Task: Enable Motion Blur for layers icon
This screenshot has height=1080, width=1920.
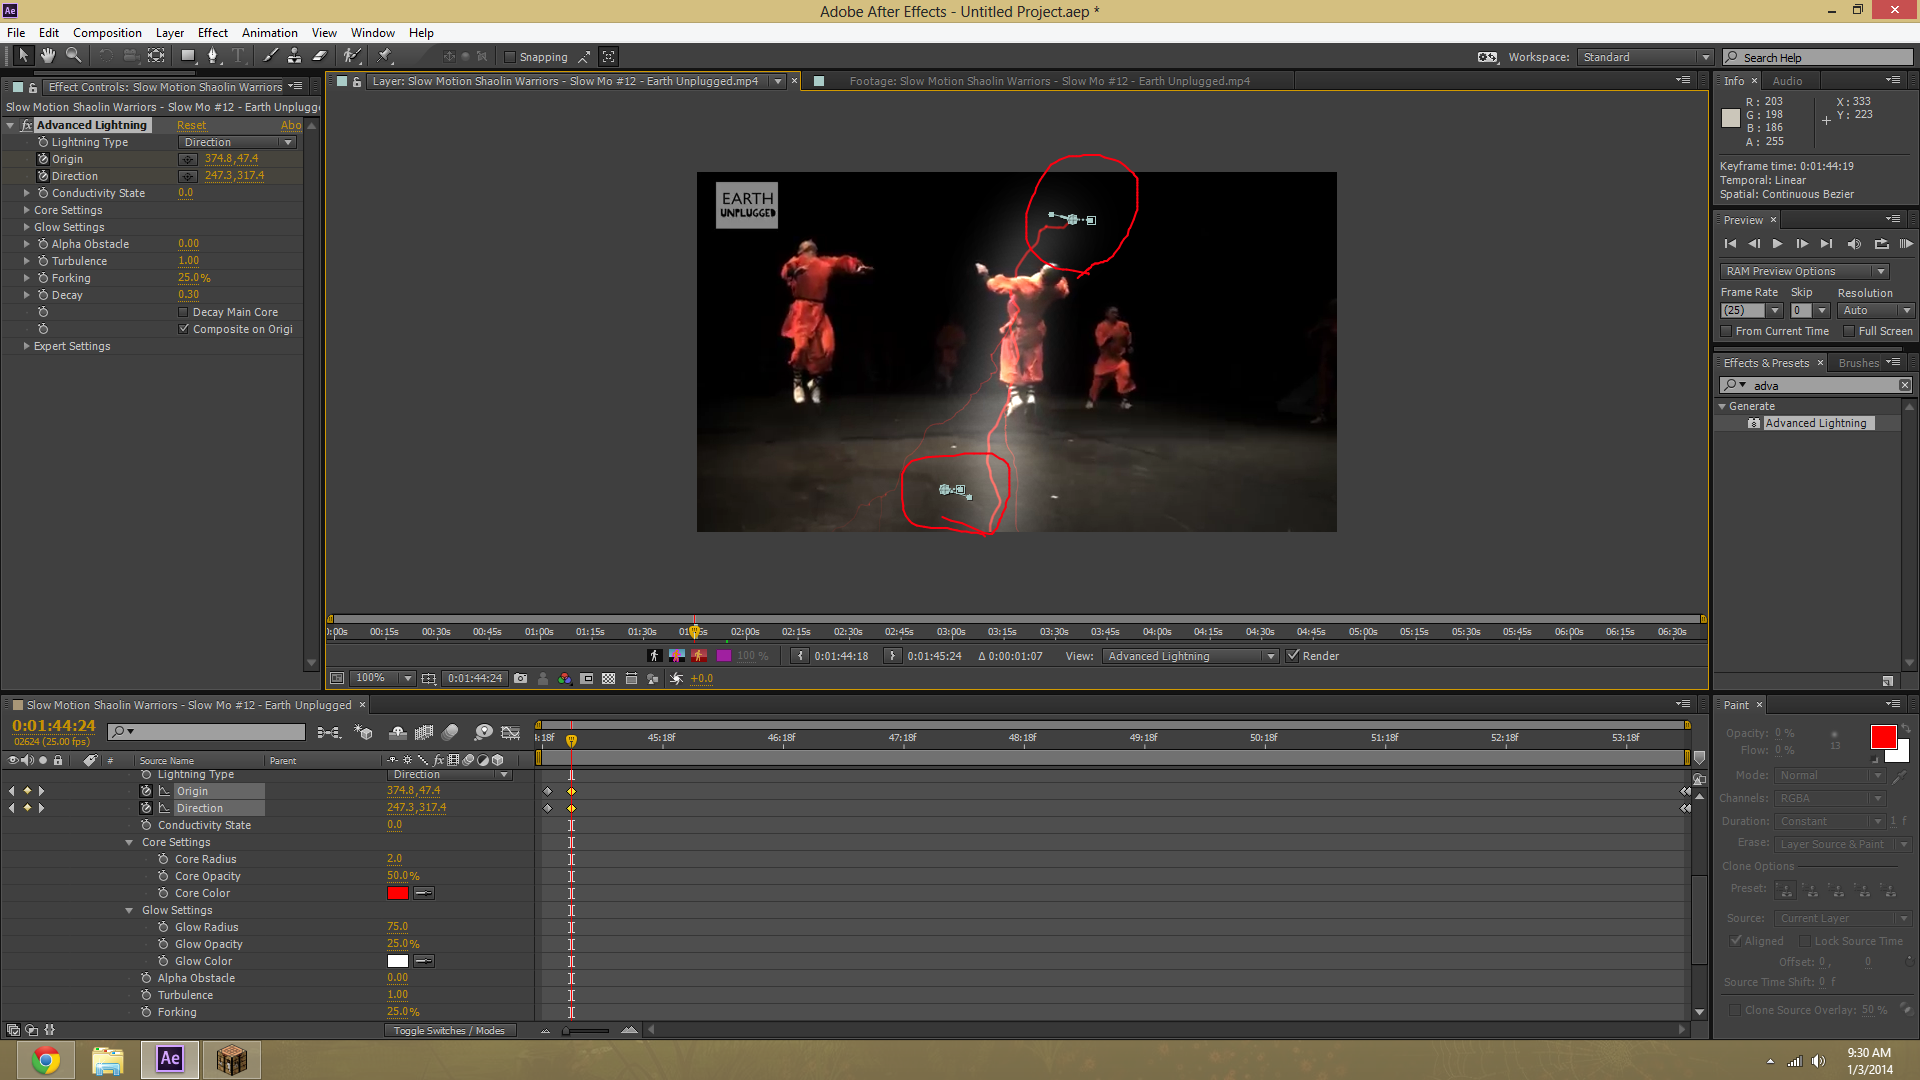Action: point(450,733)
